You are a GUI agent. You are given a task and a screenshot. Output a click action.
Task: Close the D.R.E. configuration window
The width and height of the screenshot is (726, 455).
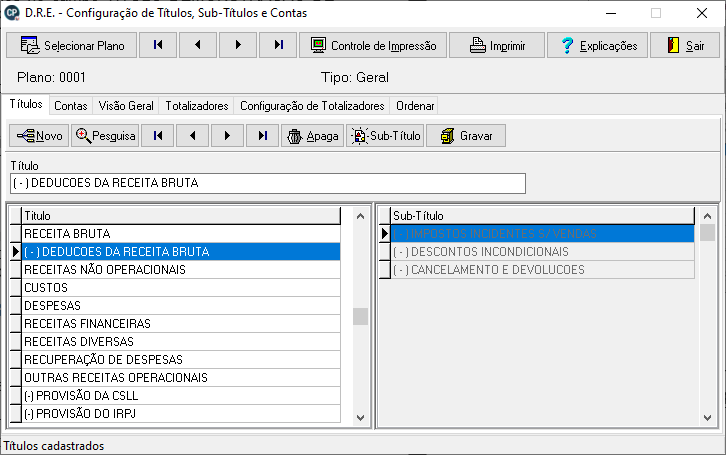tap(702, 13)
